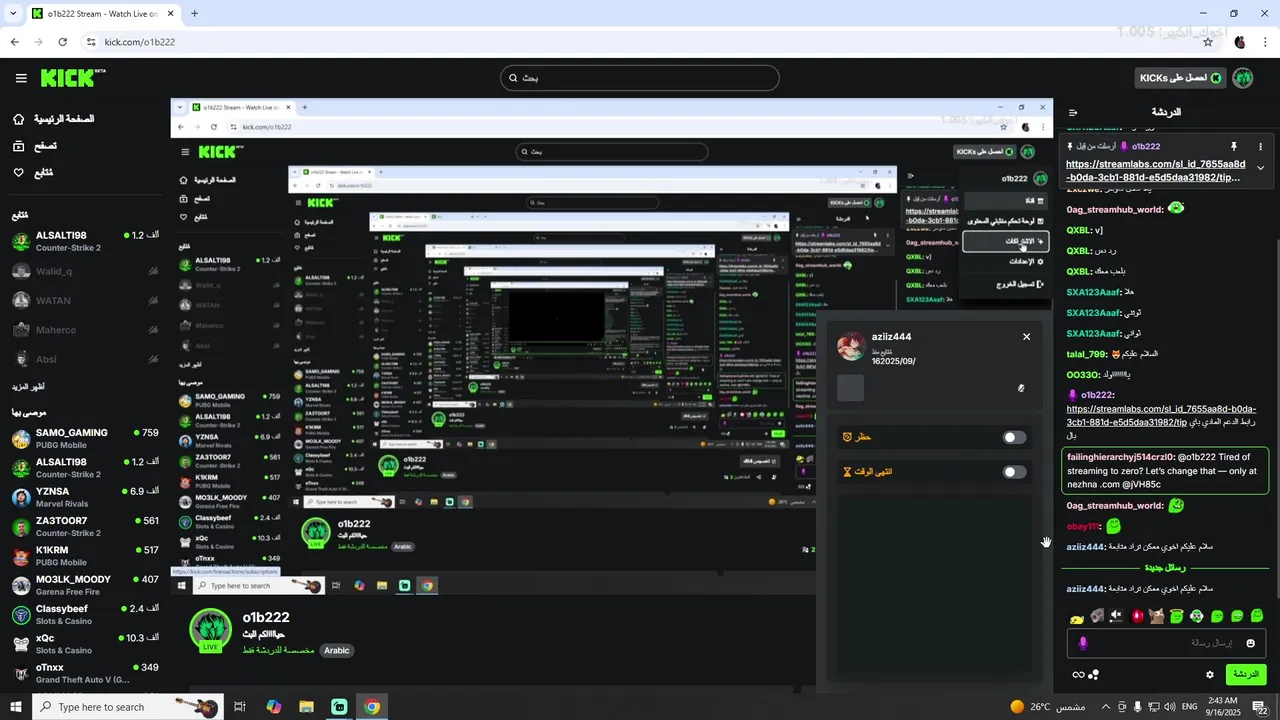
Task: Open the Kick hamburger menu
Action: (21, 78)
